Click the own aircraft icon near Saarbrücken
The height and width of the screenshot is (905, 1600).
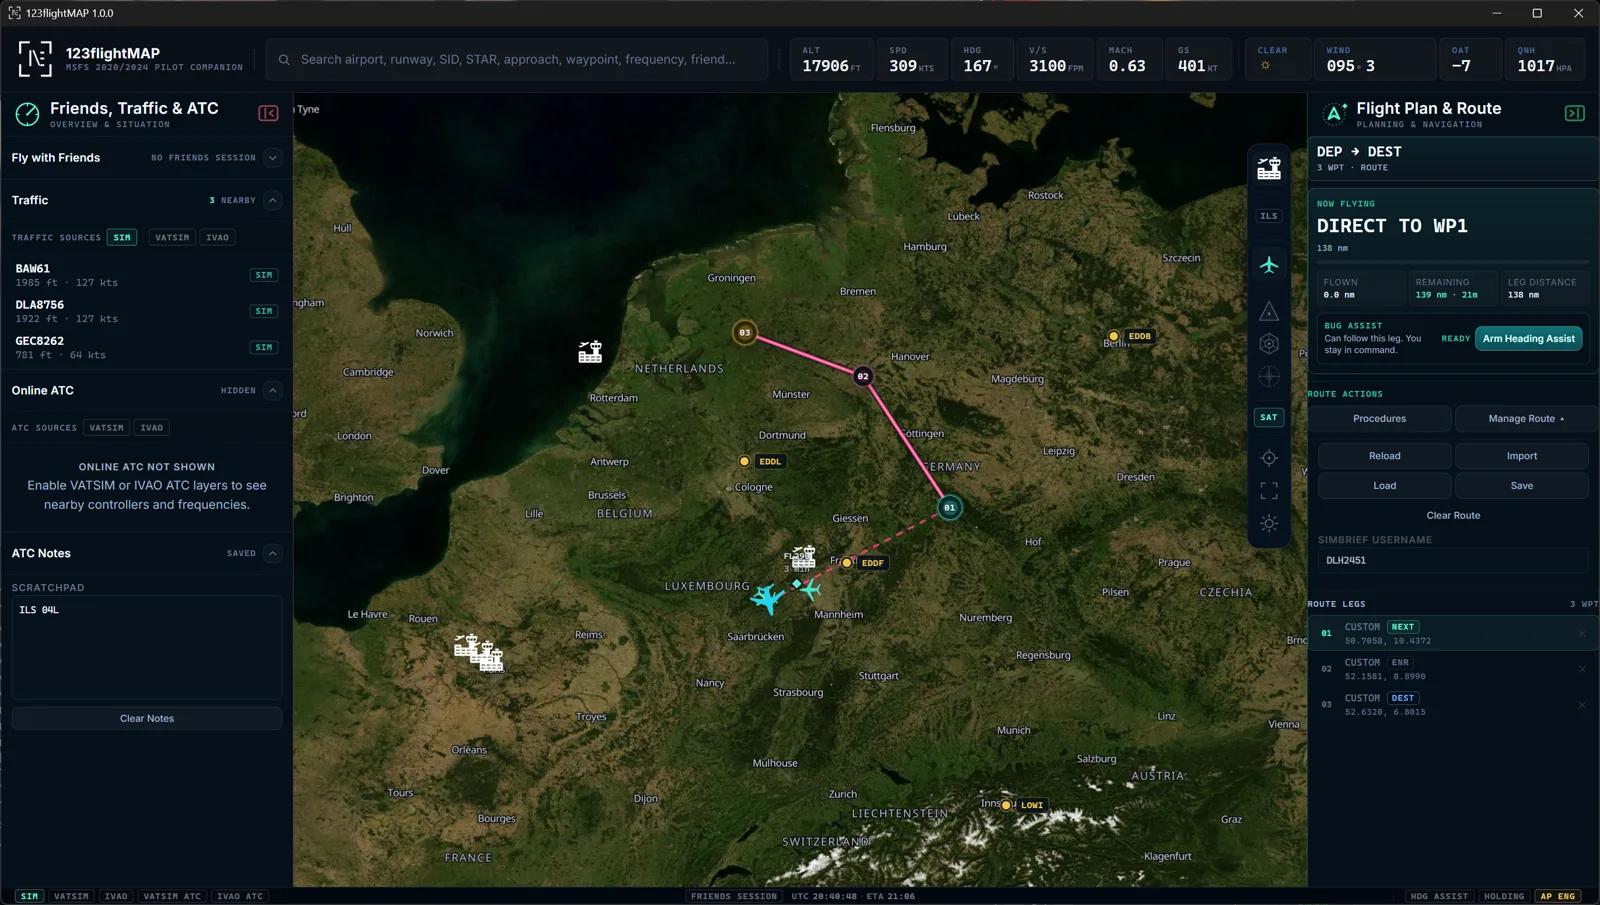click(768, 599)
